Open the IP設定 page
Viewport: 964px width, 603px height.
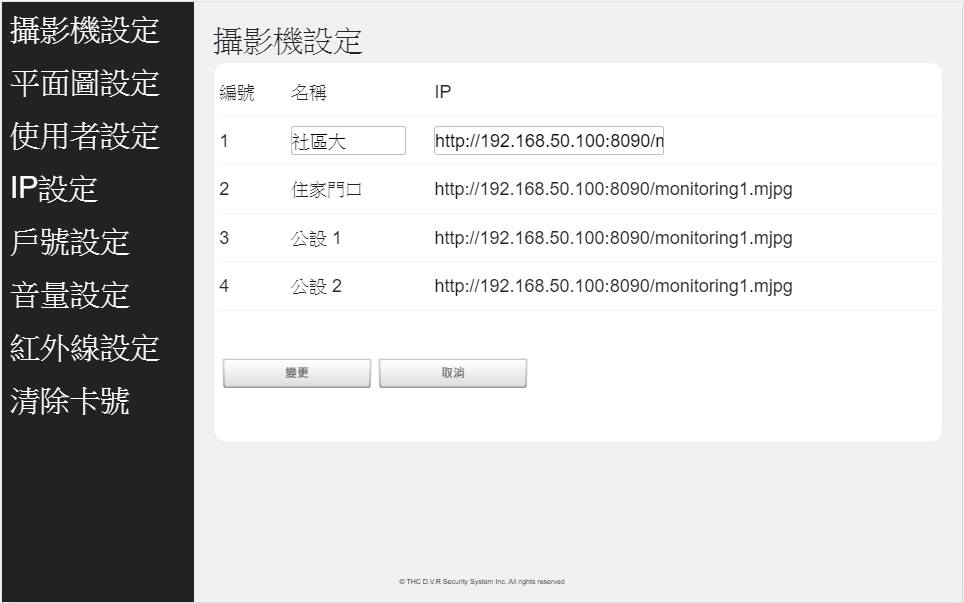click(54, 189)
